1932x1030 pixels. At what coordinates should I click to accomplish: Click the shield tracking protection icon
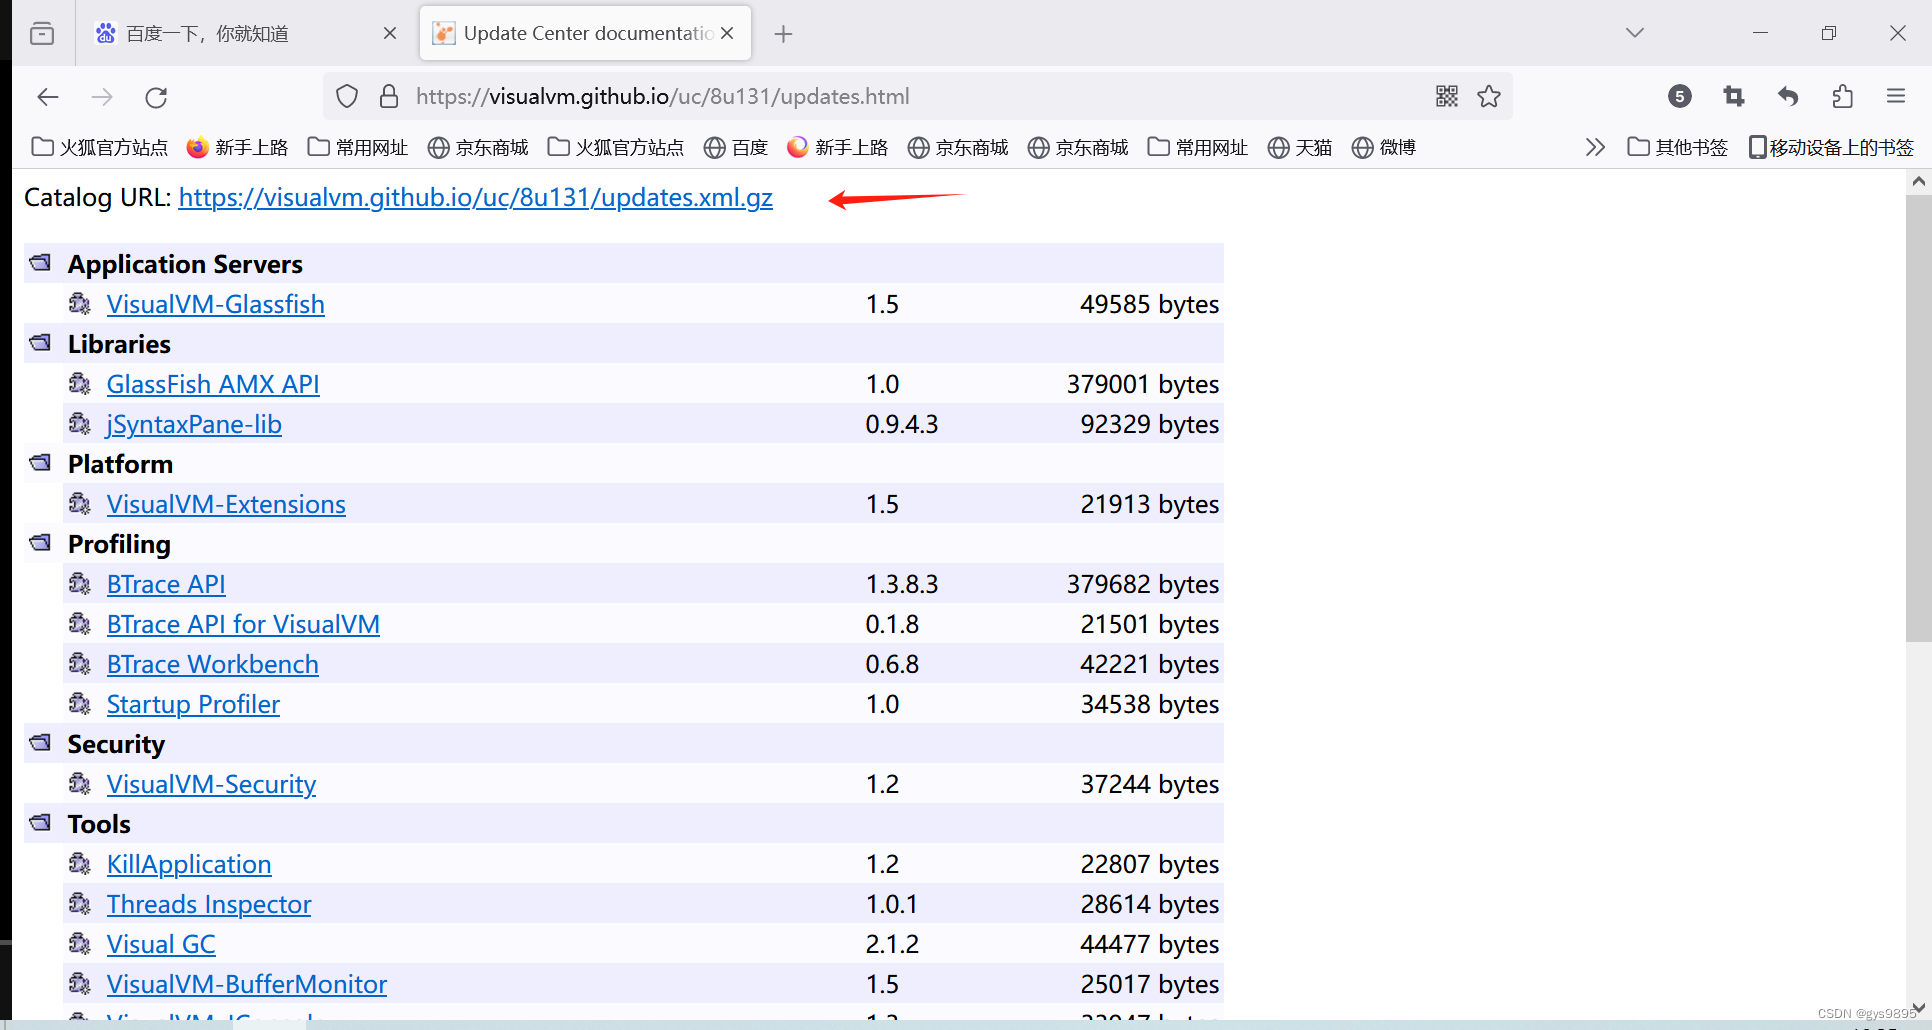tap(347, 96)
